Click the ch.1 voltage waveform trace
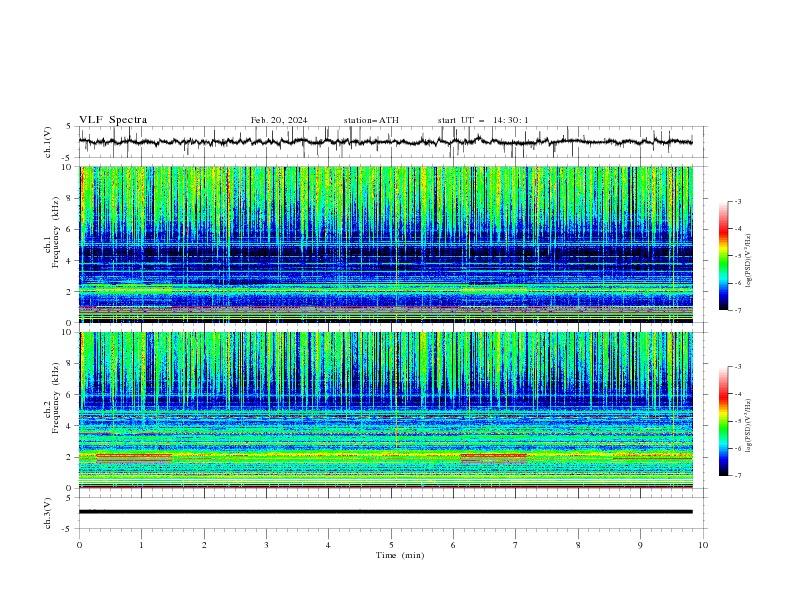The height and width of the screenshot is (612, 792). (385, 142)
